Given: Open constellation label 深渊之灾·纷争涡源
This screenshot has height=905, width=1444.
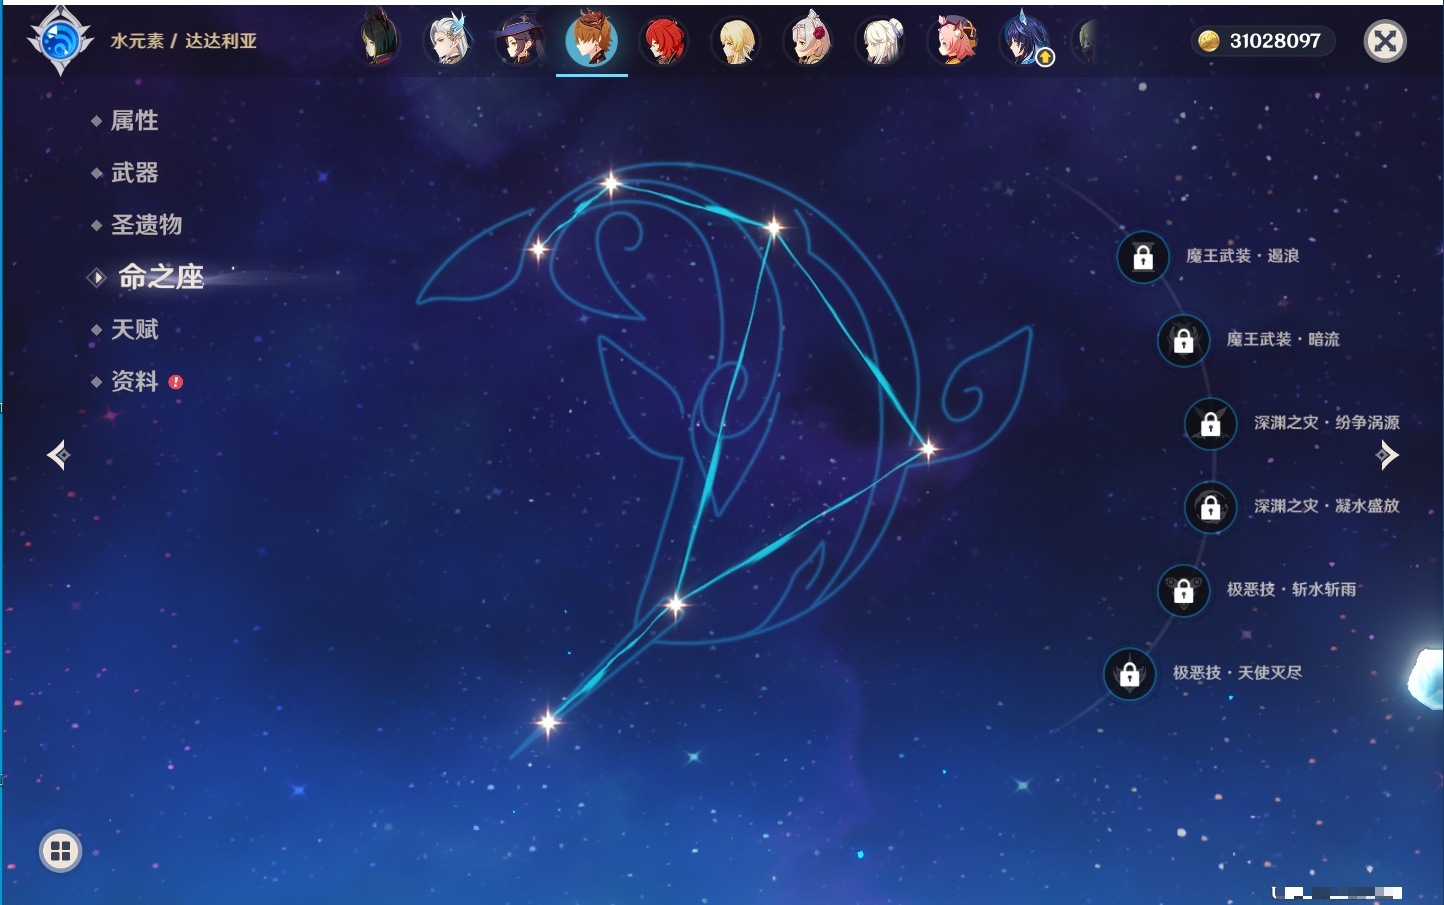Looking at the screenshot, I should (1327, 422).
